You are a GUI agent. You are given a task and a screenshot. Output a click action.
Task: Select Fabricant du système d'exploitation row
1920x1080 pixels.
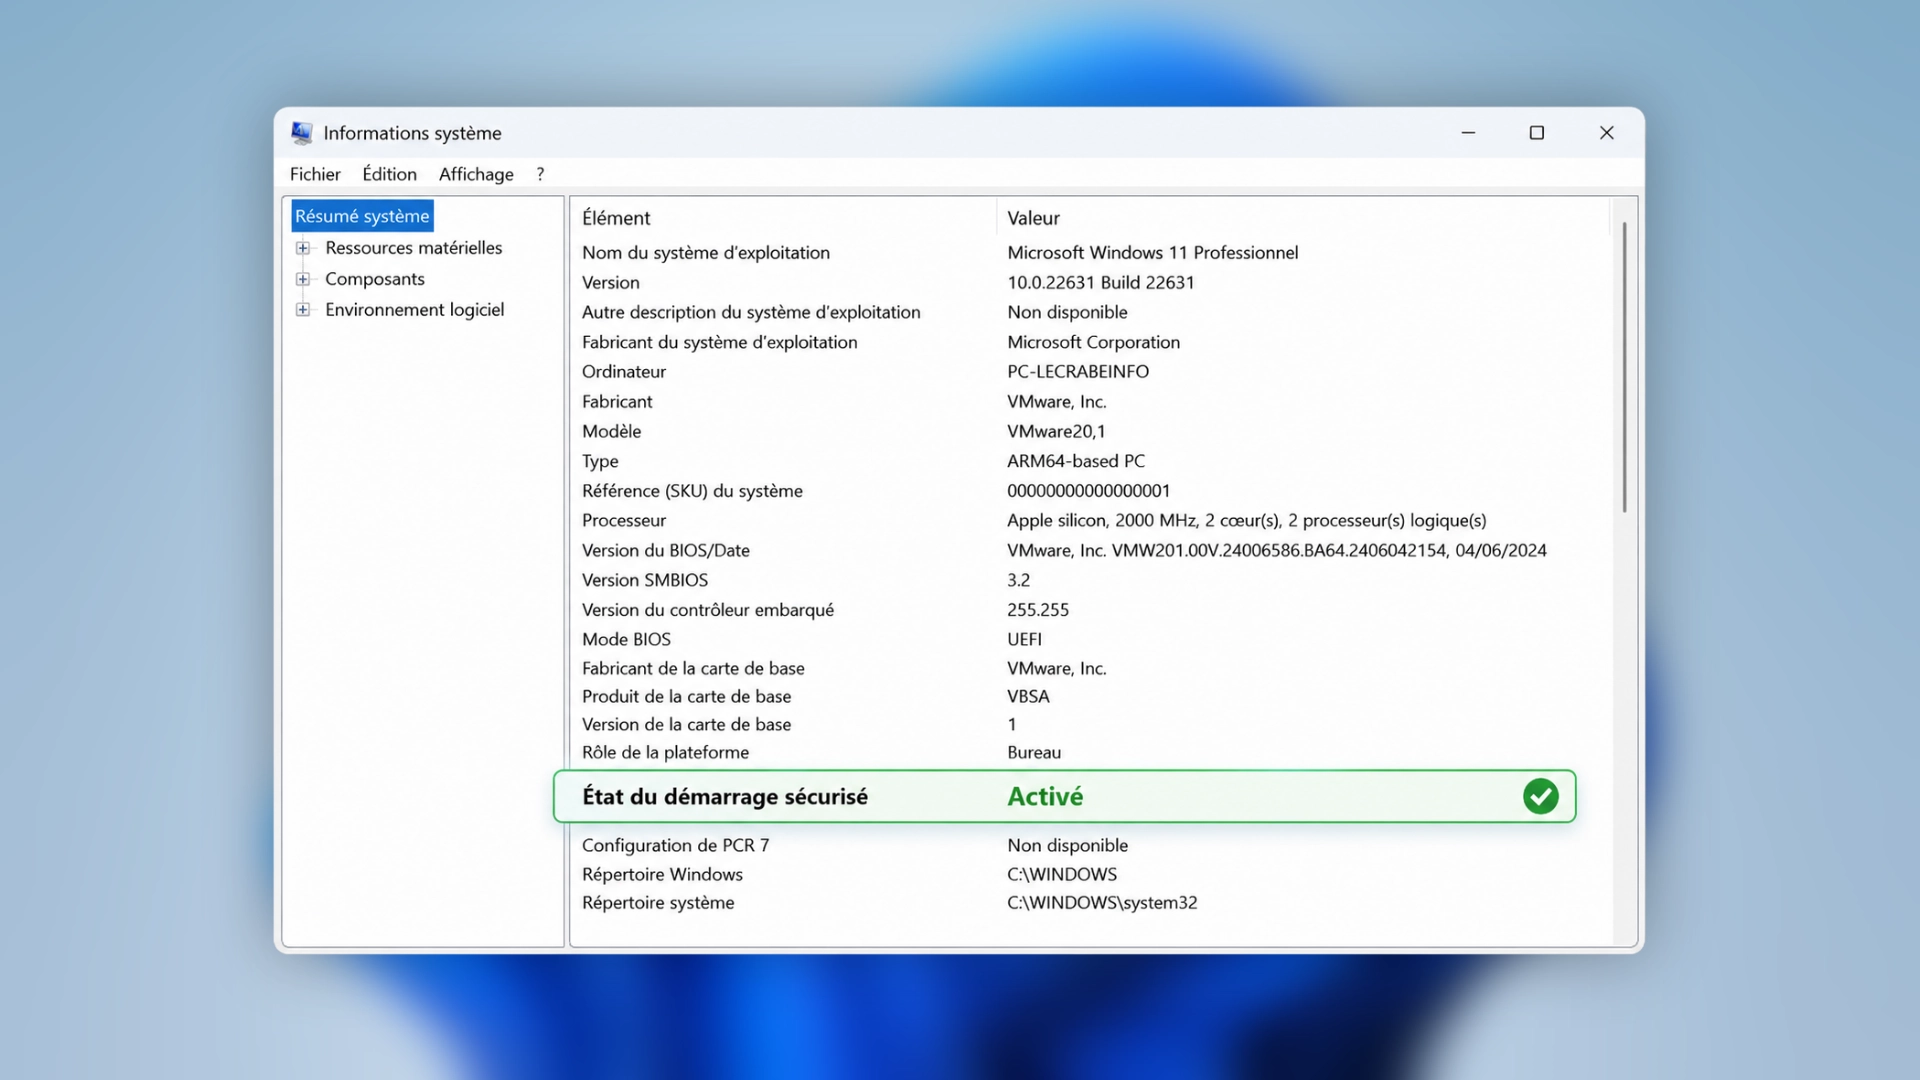click(720, 342)
